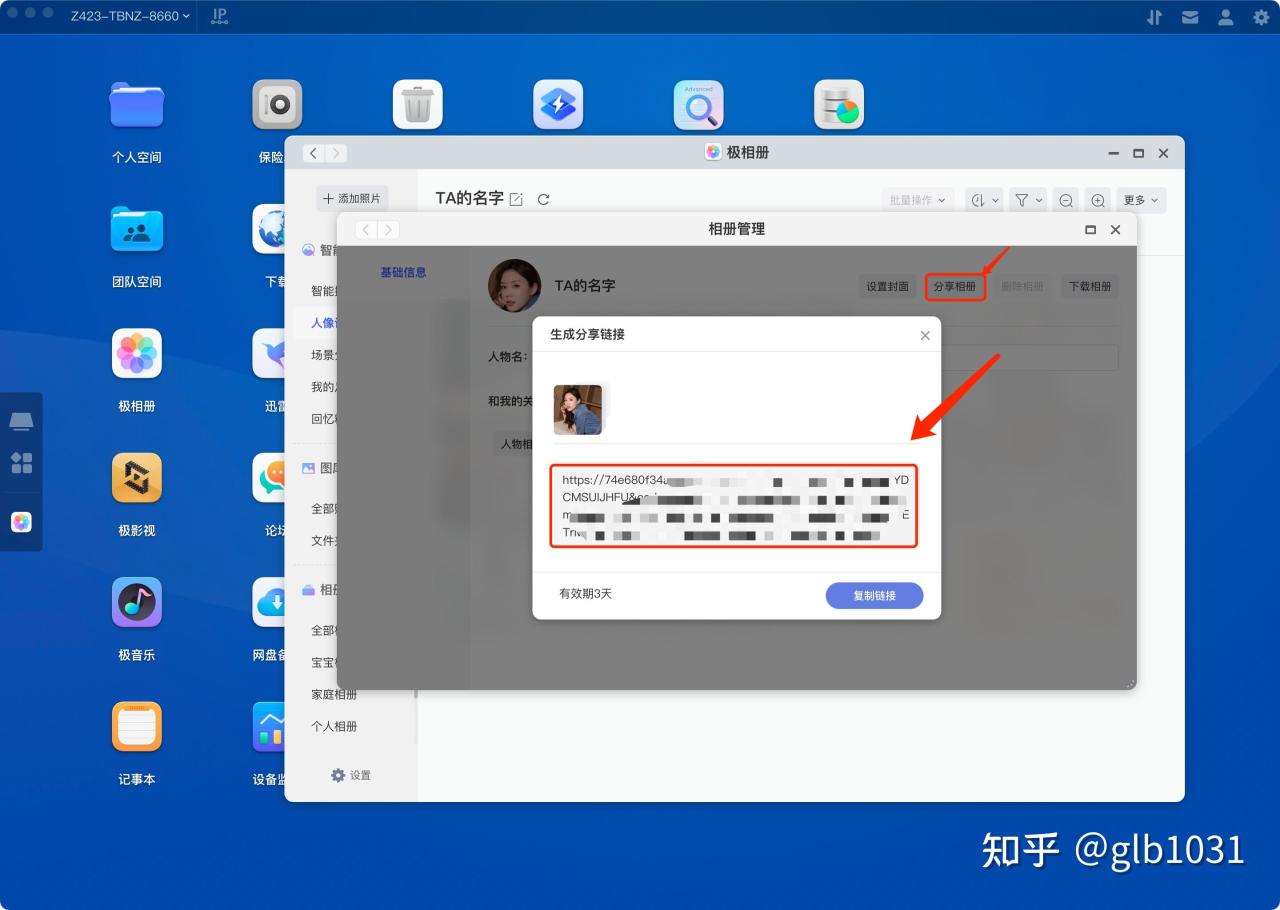Image resolution: width=1280 pixels, height=910 pixels.
Task: Open the sort order dropdown
Action: pos(982,199)
